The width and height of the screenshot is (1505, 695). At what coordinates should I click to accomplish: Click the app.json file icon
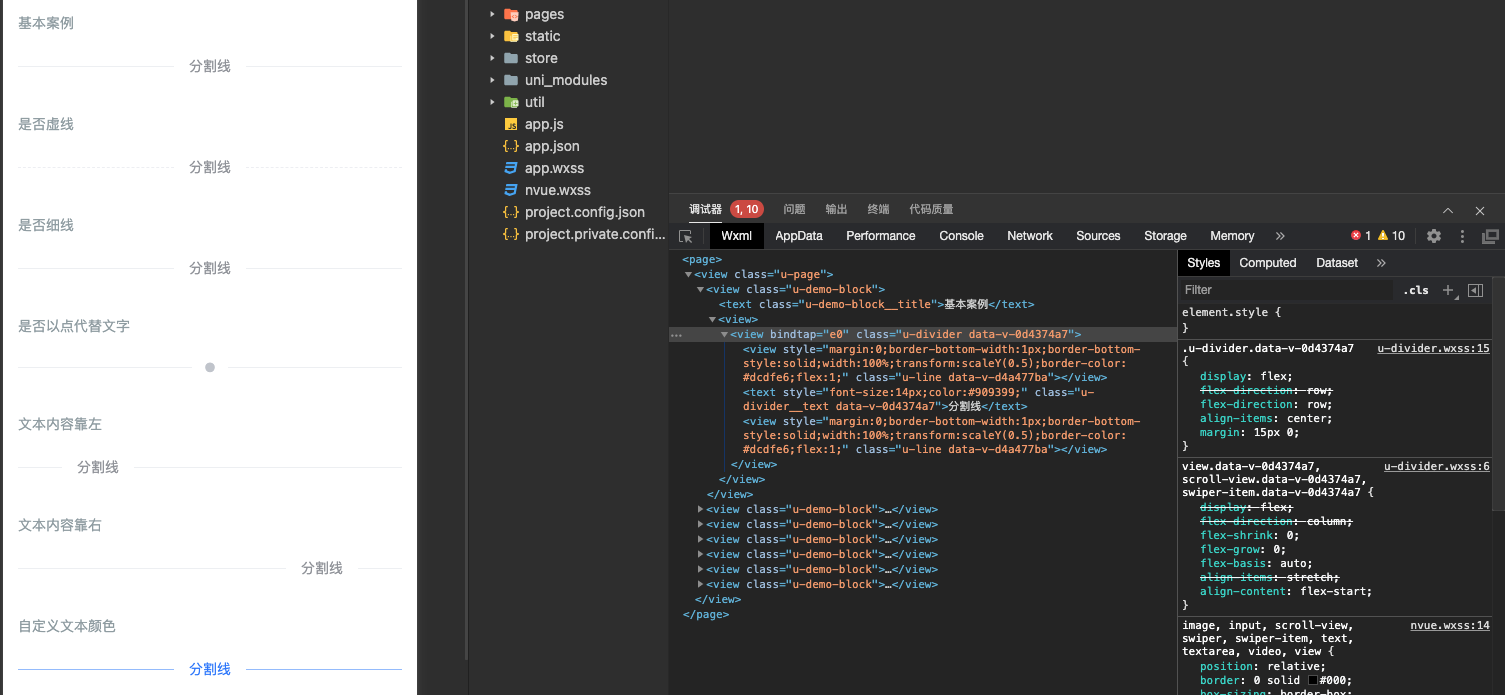pos(512,146)
